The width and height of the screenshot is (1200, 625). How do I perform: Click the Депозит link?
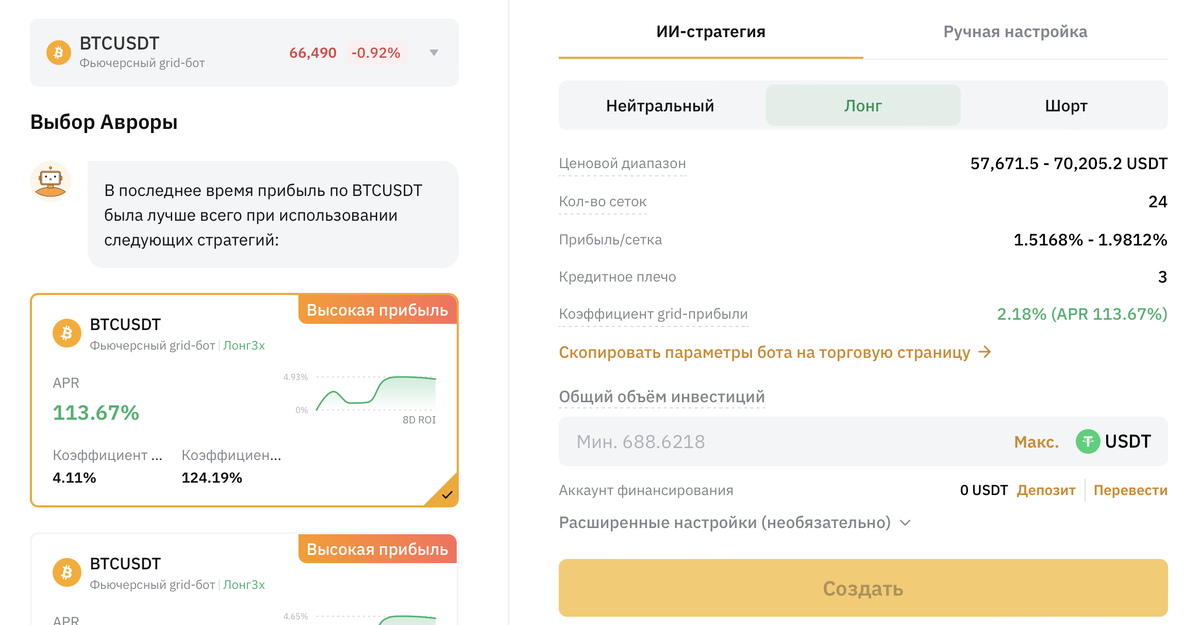[x=1046, y=490]
